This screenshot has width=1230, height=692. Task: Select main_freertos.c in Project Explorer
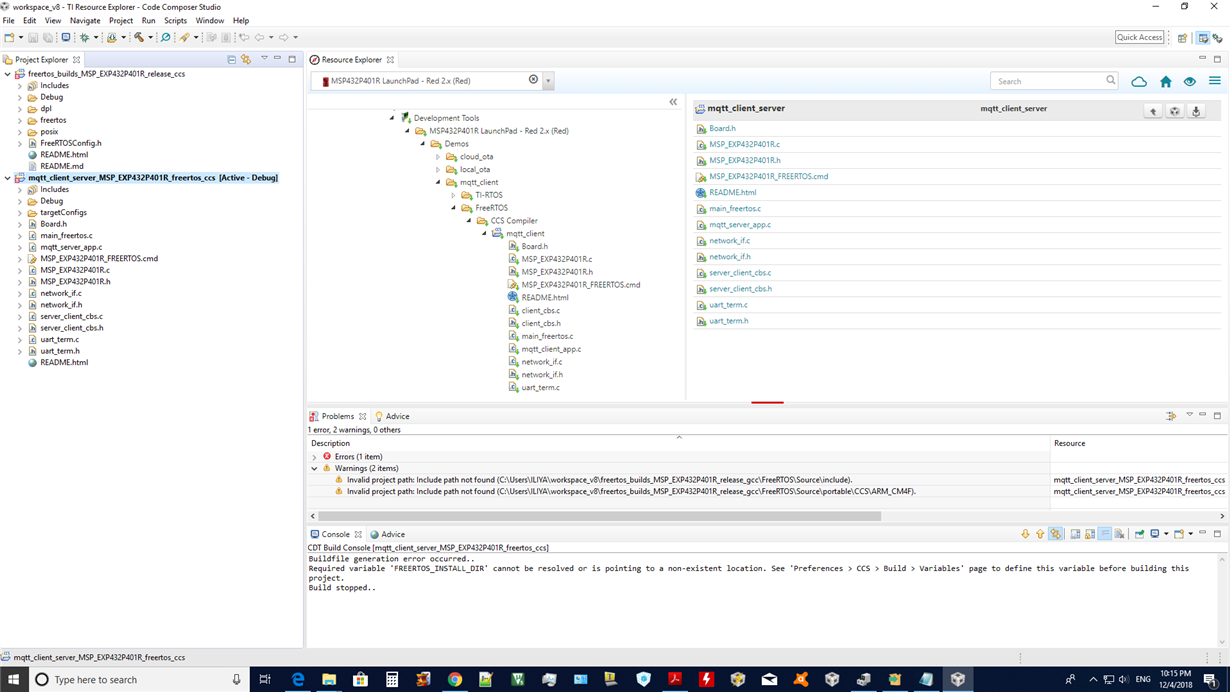66,236
